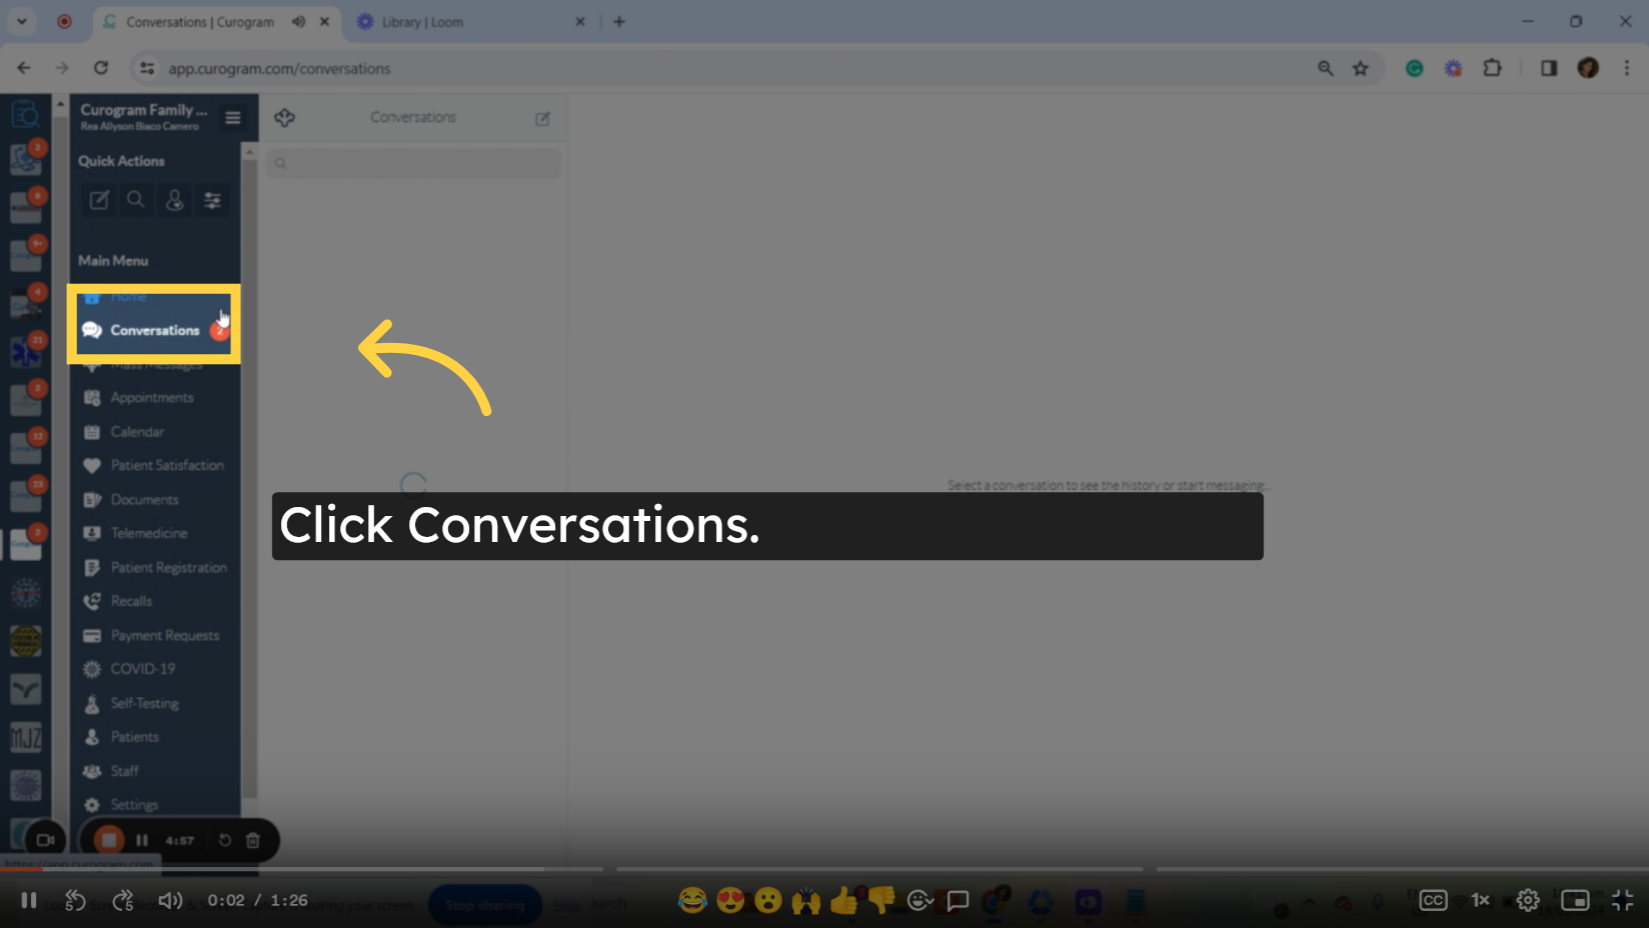The width and height of the screenshot is (1649, 928).
Task: Delete the recording using the trash icon
Action: point(252,840)
